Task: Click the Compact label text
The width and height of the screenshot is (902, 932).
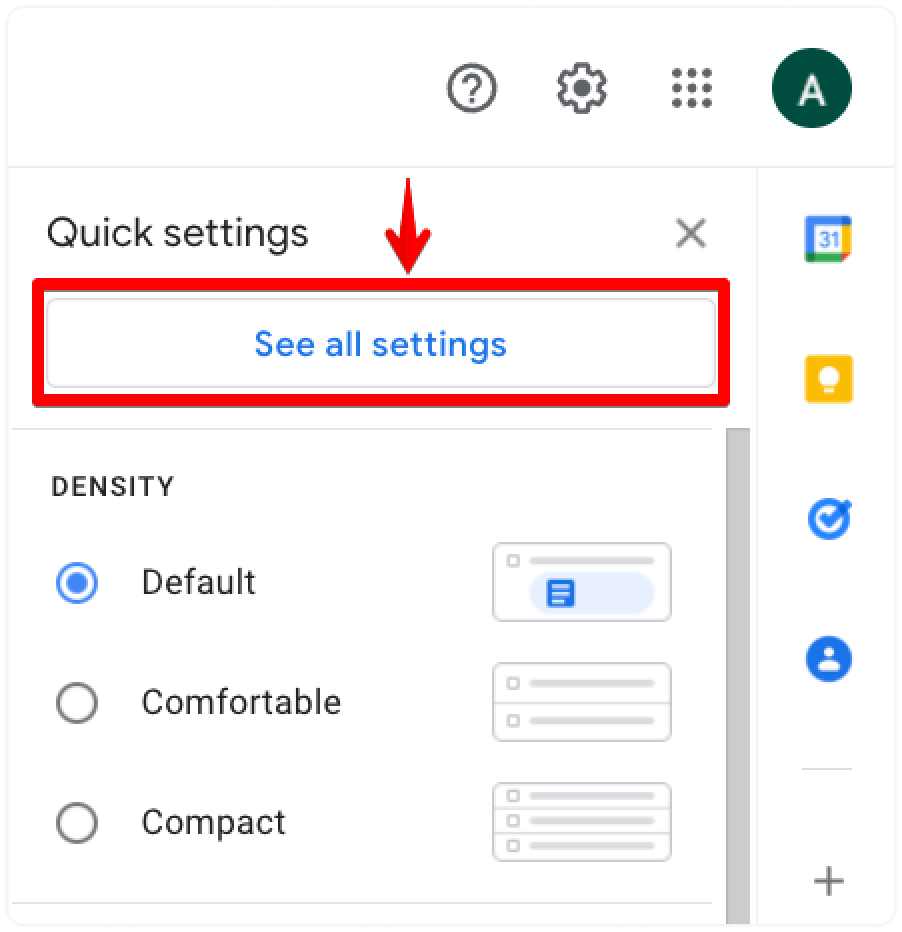Action: 213,824
